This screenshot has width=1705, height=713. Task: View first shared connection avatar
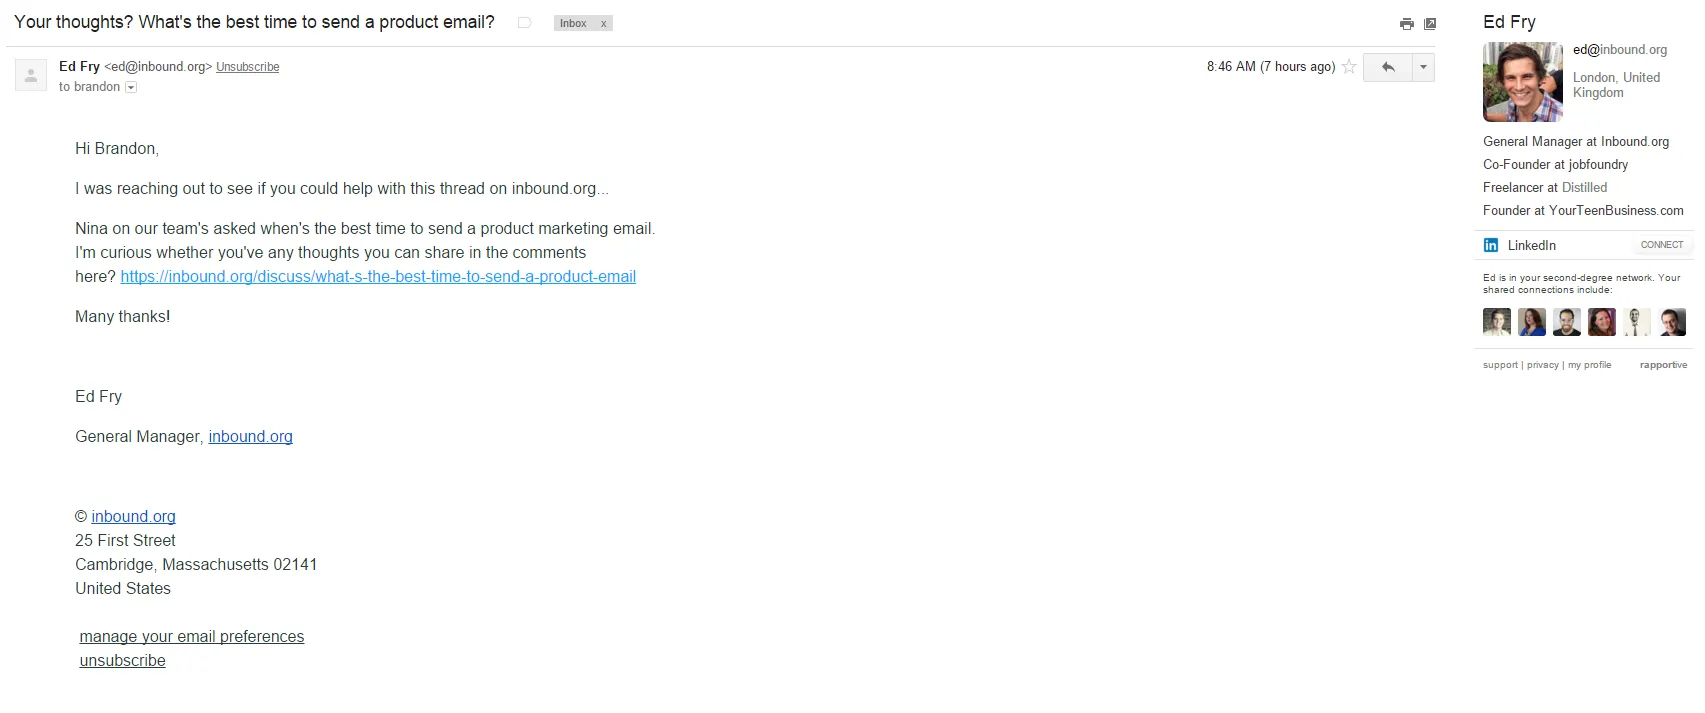tap(1497, 322)
